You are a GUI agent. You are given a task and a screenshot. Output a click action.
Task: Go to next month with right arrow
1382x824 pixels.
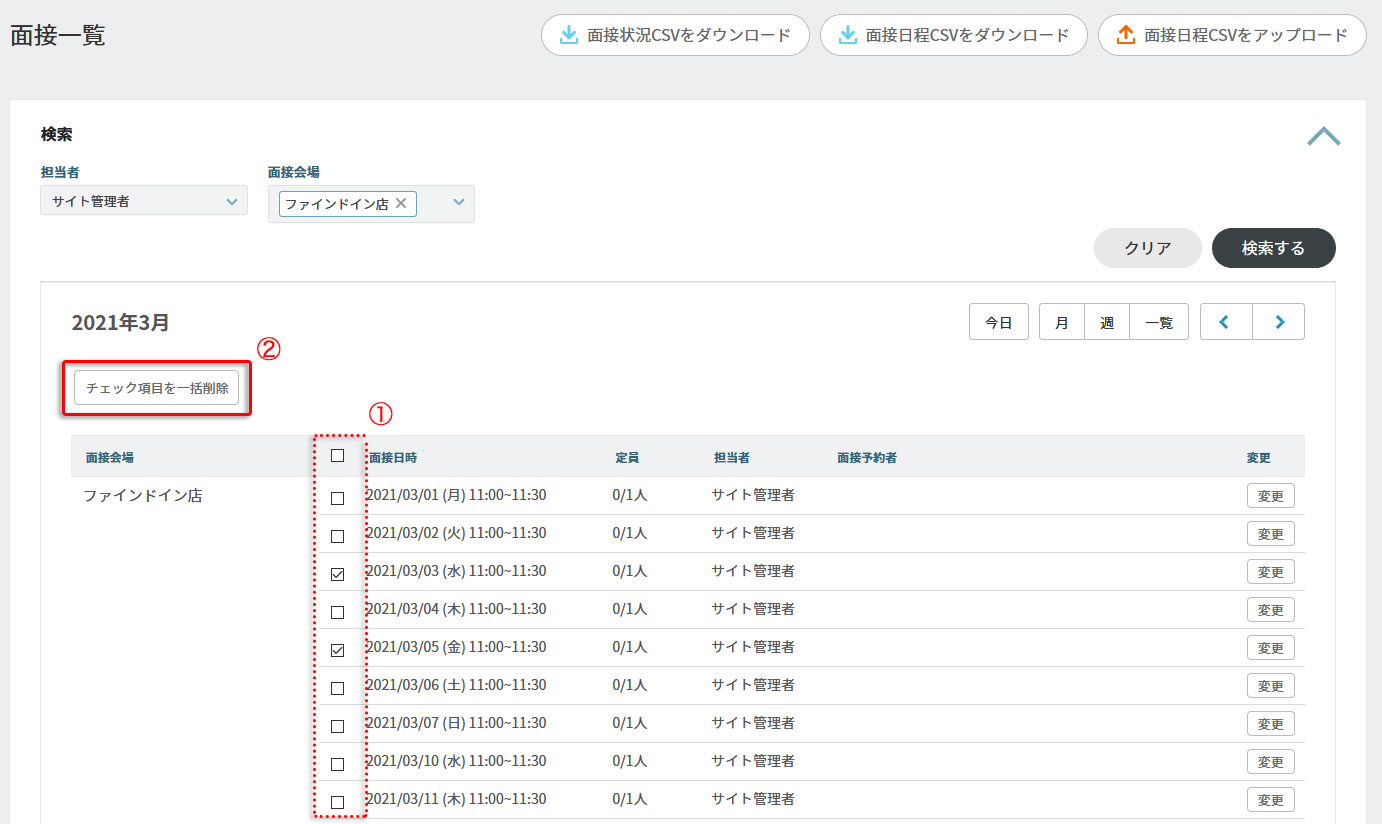tap(1279, 322)
